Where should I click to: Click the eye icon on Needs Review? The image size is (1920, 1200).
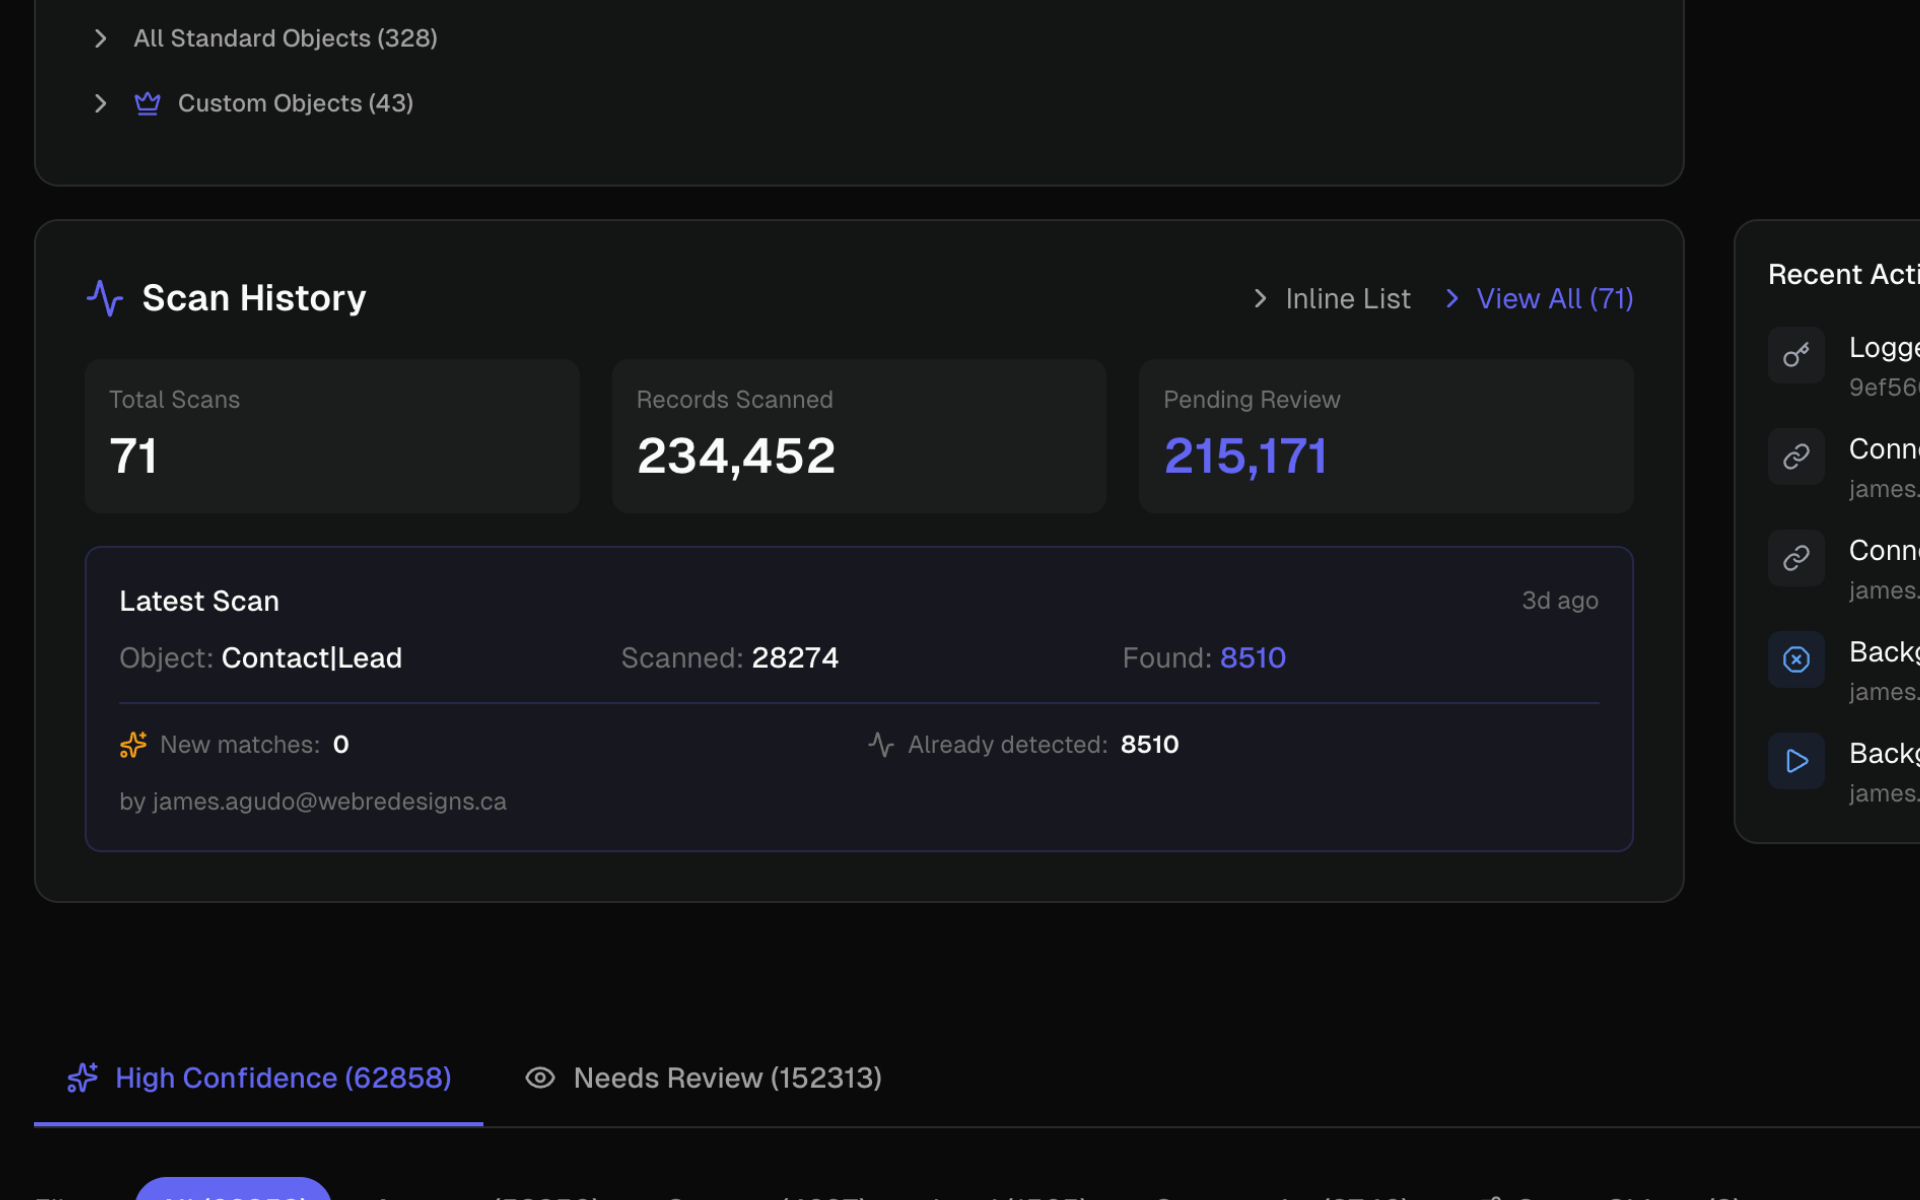tap(540, 1078)
